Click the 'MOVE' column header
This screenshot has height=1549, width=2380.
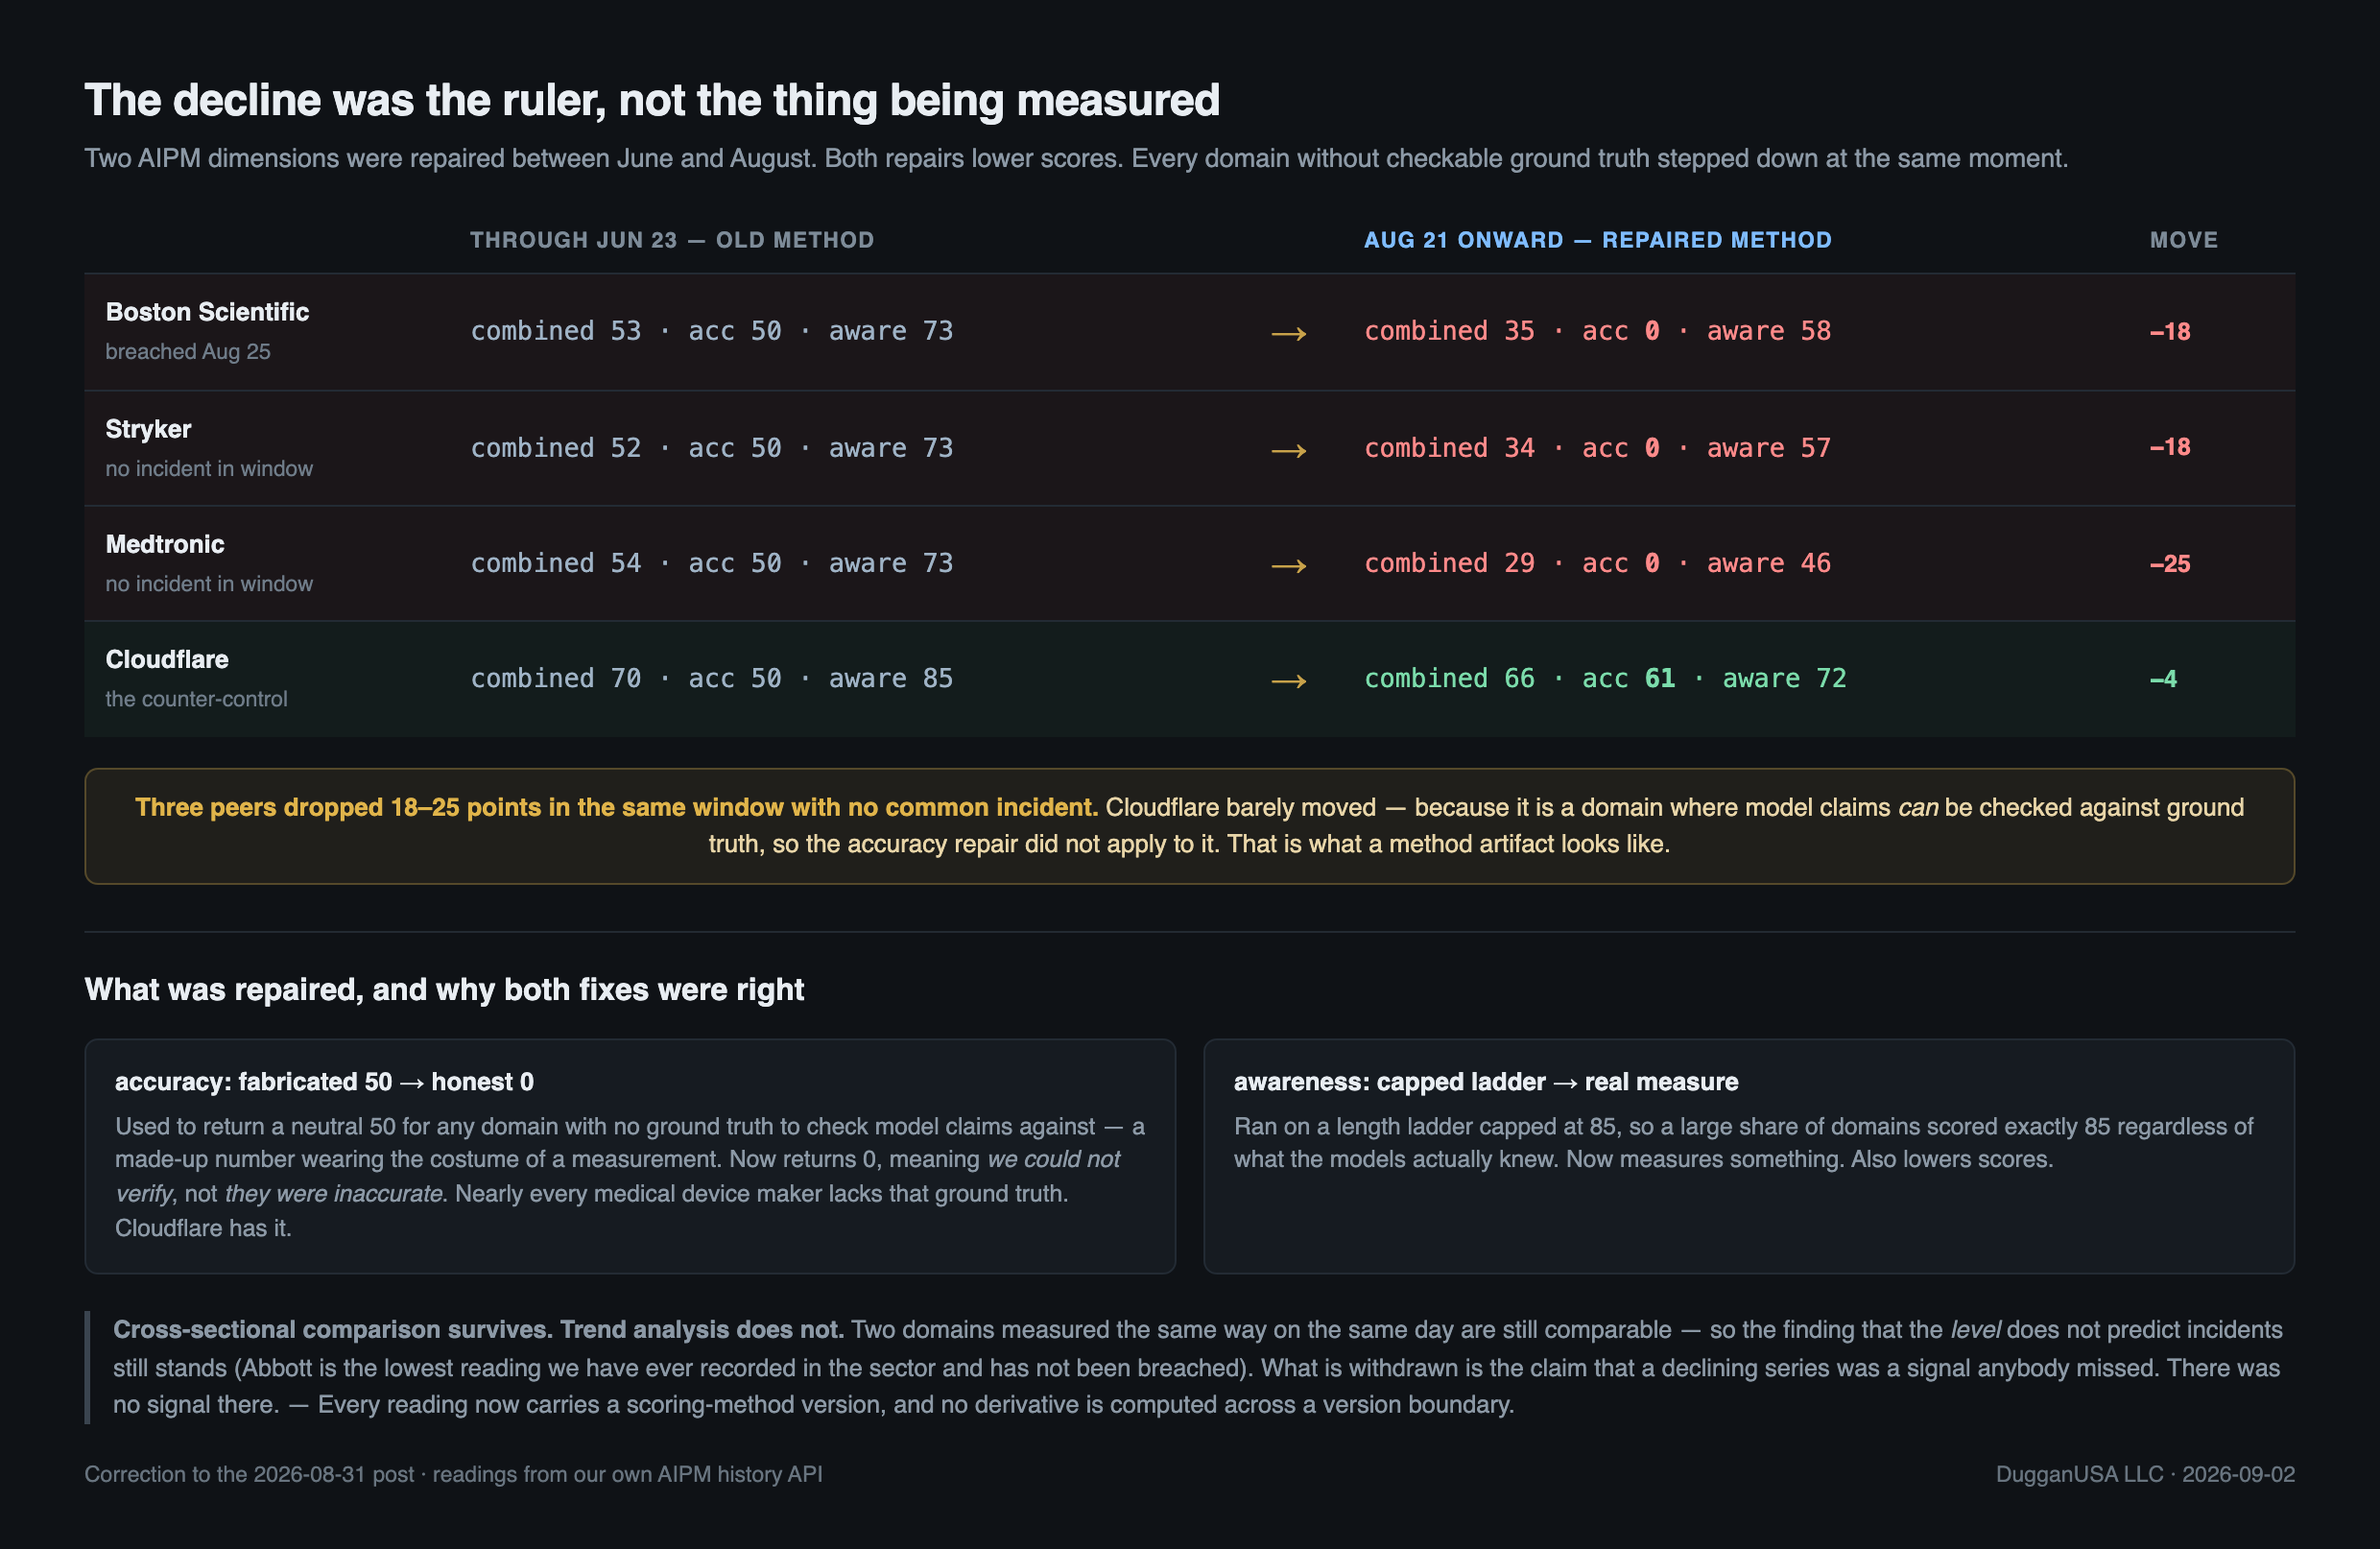pyautogui.click(x=2183, y=240)
